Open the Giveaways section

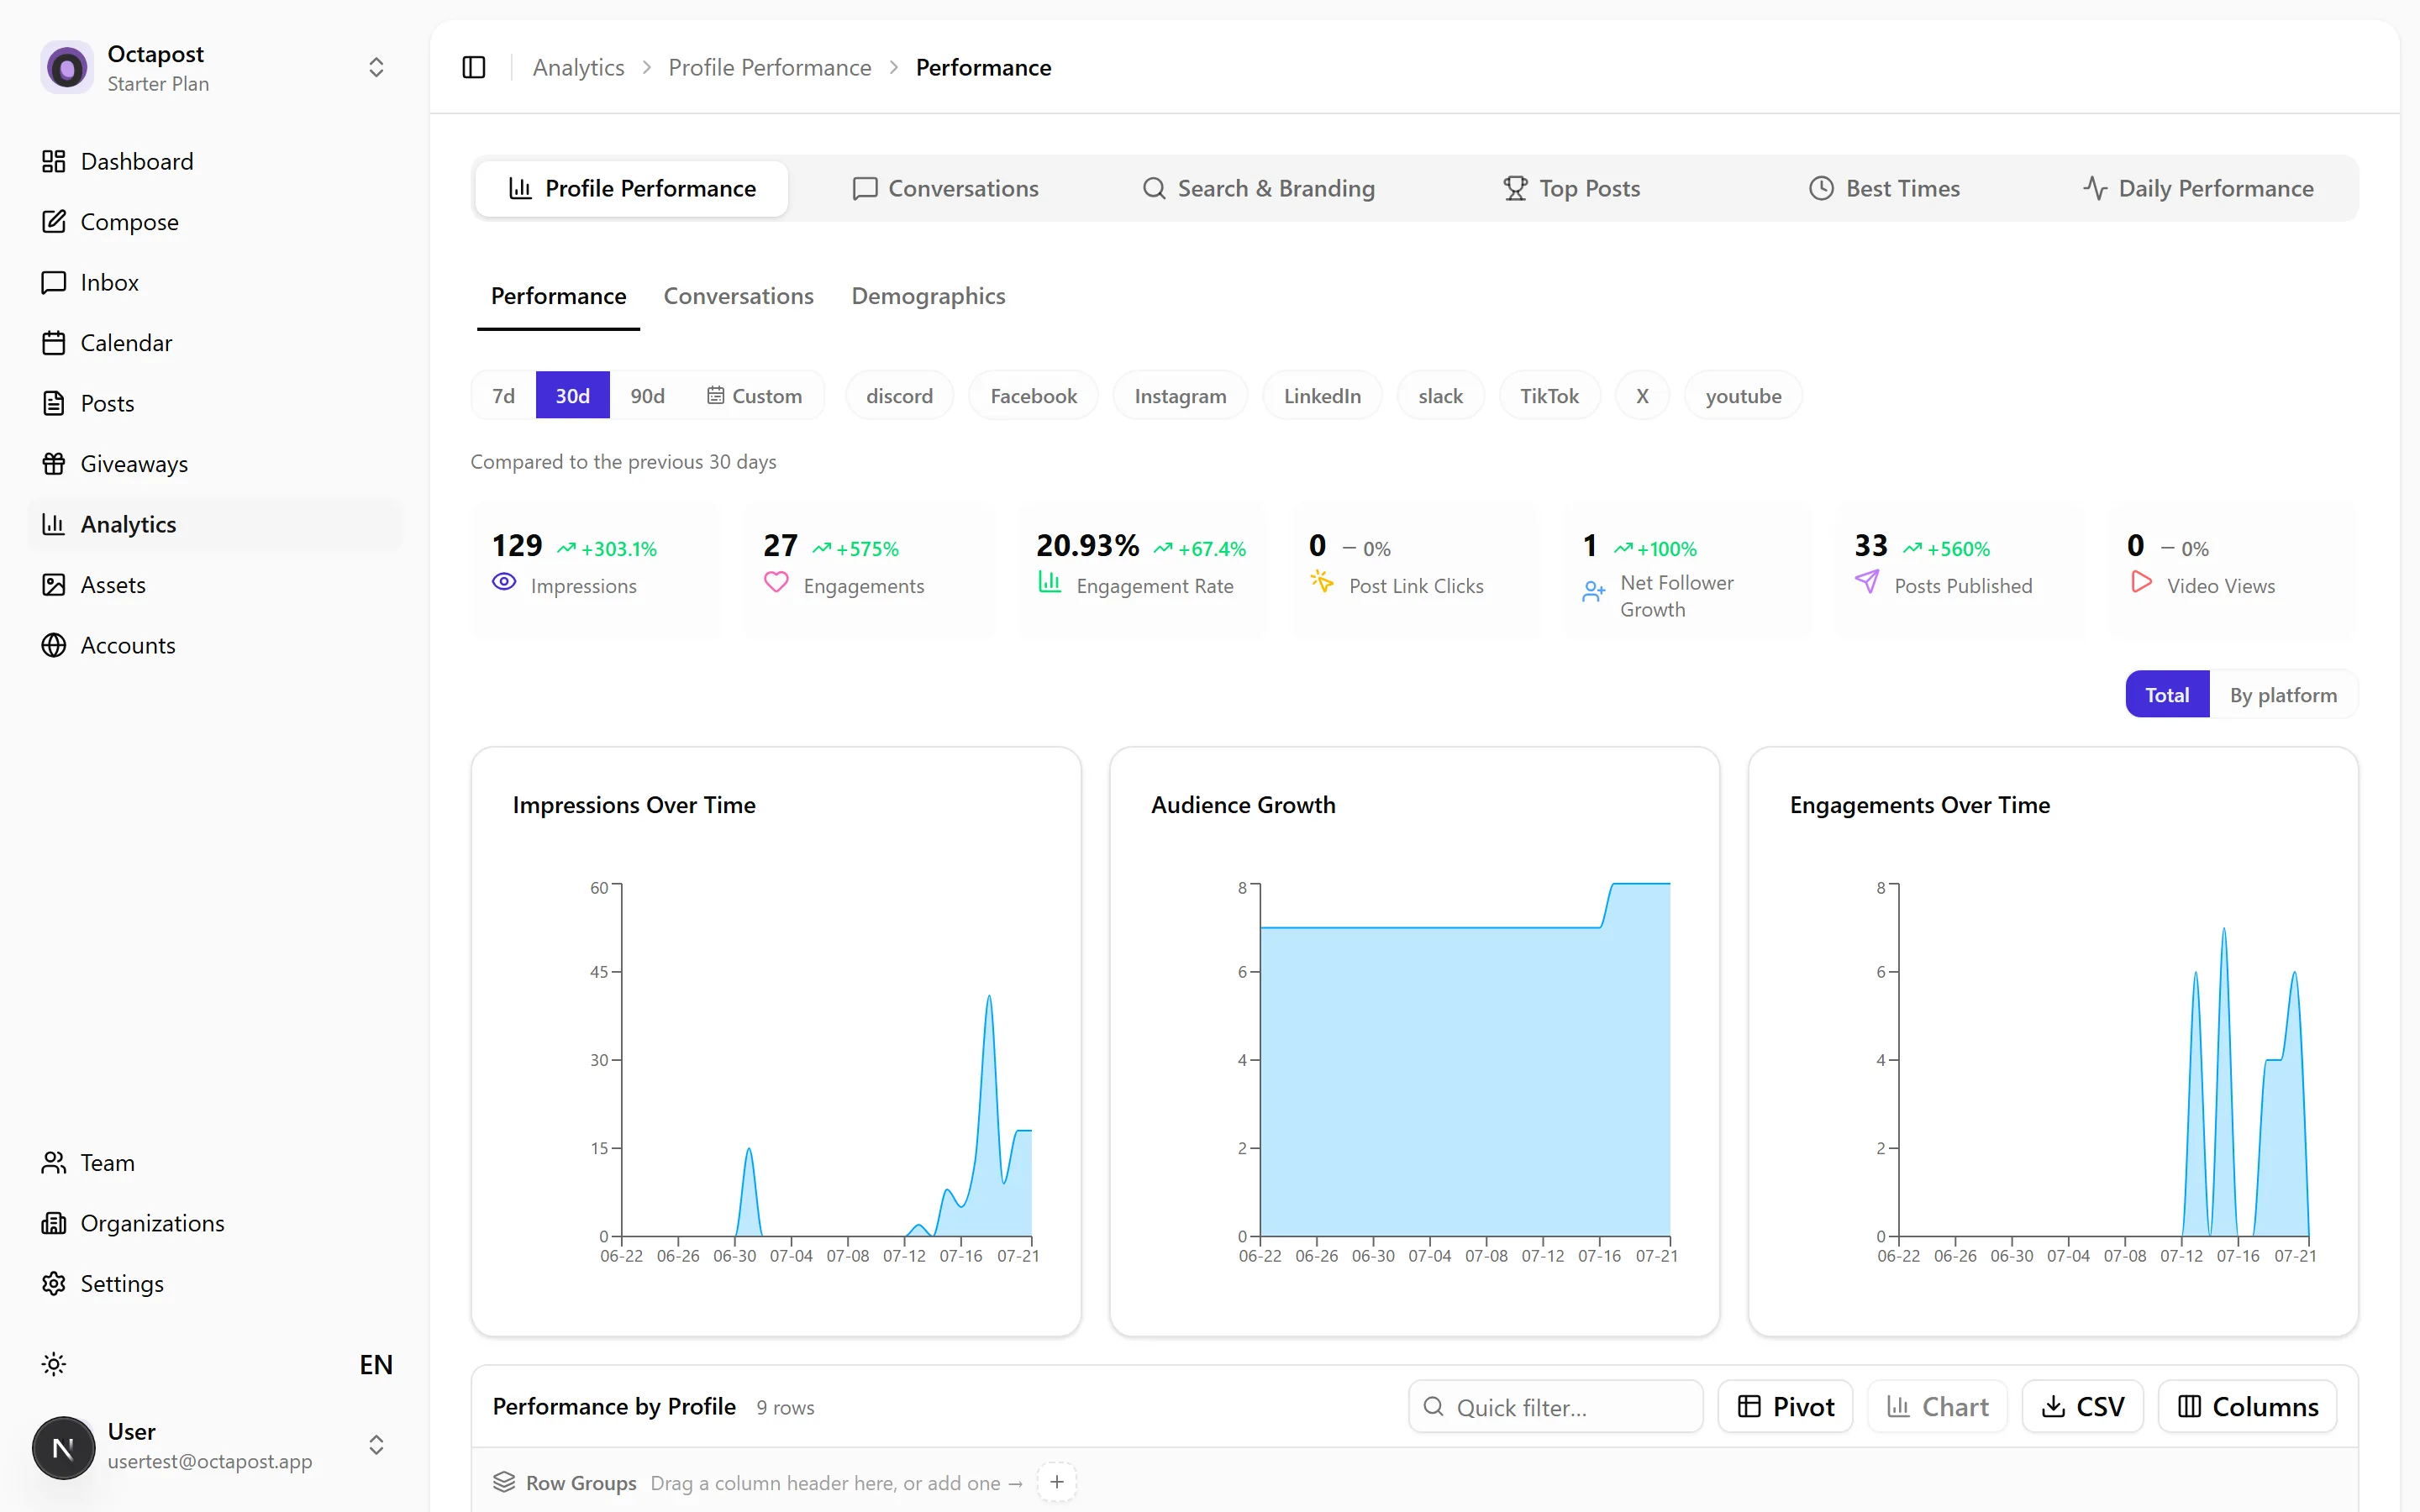(x=215, y=464)
